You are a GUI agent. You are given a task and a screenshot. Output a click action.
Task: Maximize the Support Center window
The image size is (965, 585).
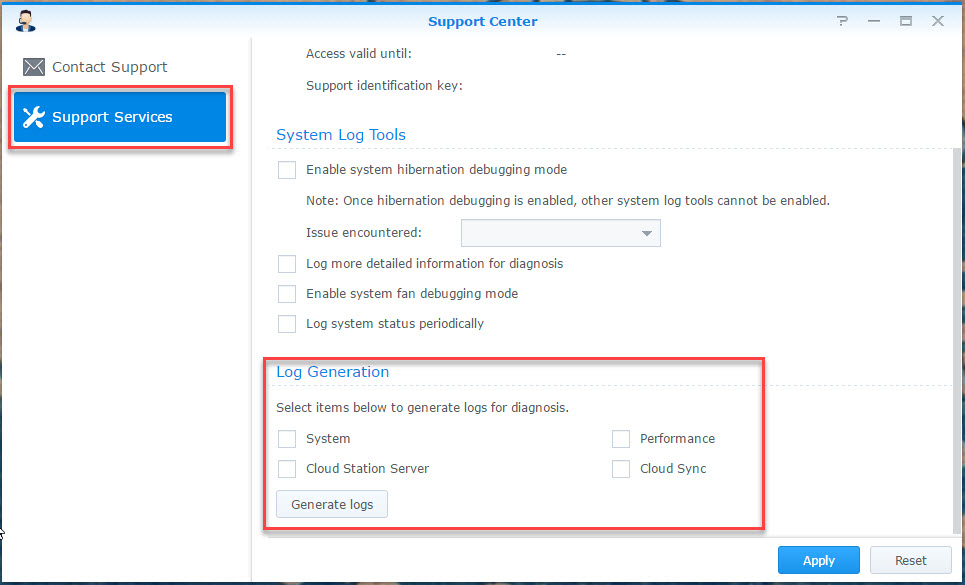[x=906, y=21]
